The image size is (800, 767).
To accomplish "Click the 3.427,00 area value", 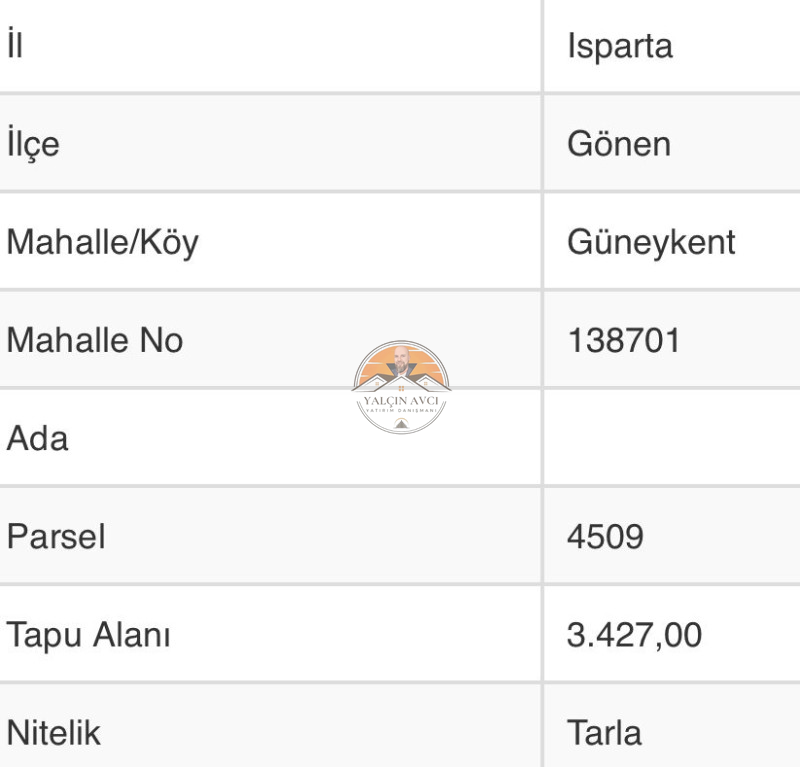I will coord(634,635).
